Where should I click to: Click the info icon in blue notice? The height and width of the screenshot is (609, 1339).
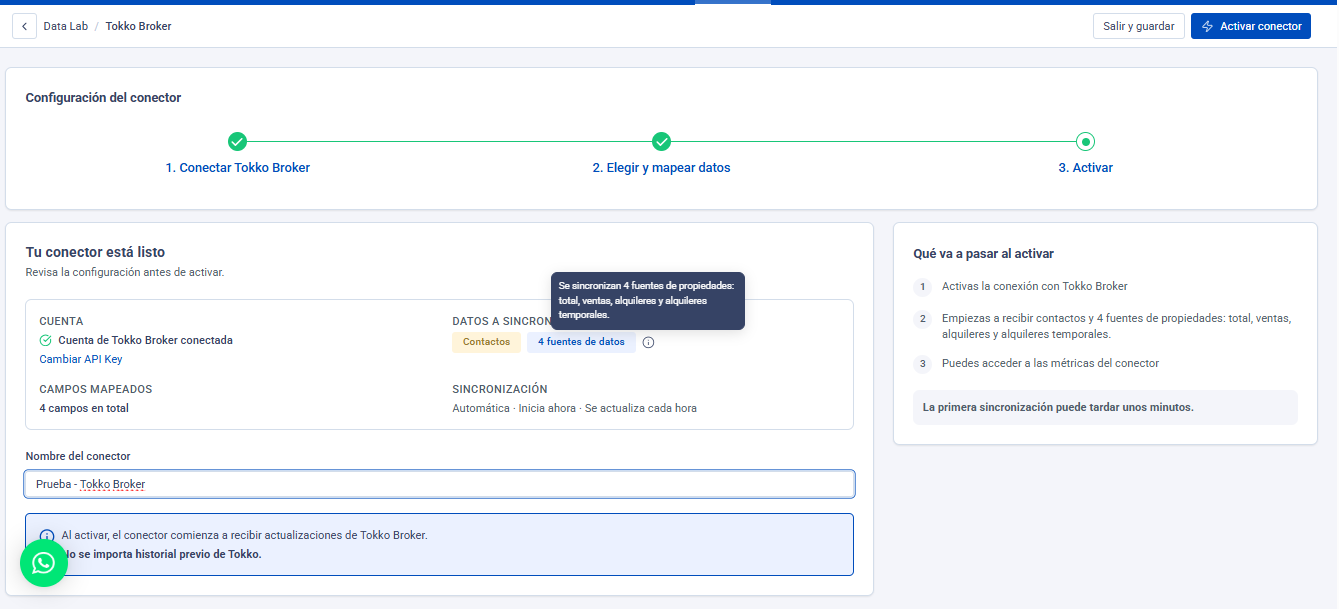(x=46, y=536)
